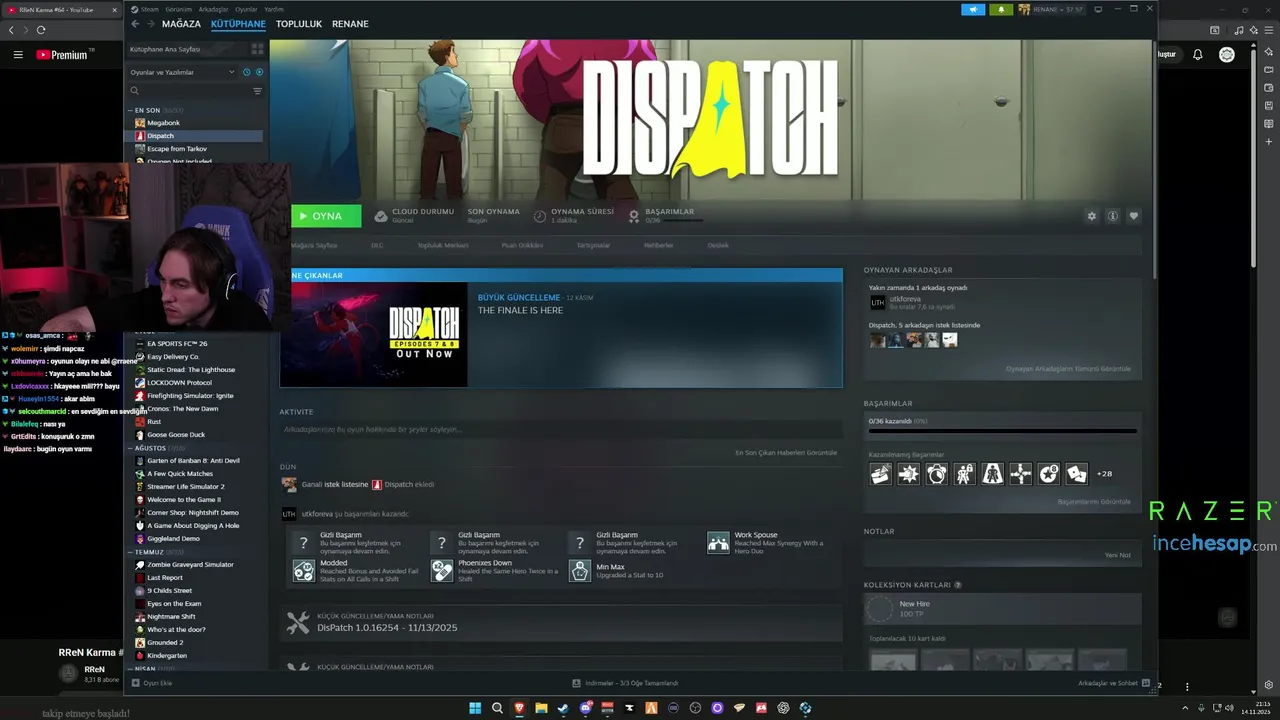Open the Dispatch Episodes 7 & 8 news thumbnail
Image resolution: width=1280 pixels, height=720 pixels.
(x=374, y=334)
